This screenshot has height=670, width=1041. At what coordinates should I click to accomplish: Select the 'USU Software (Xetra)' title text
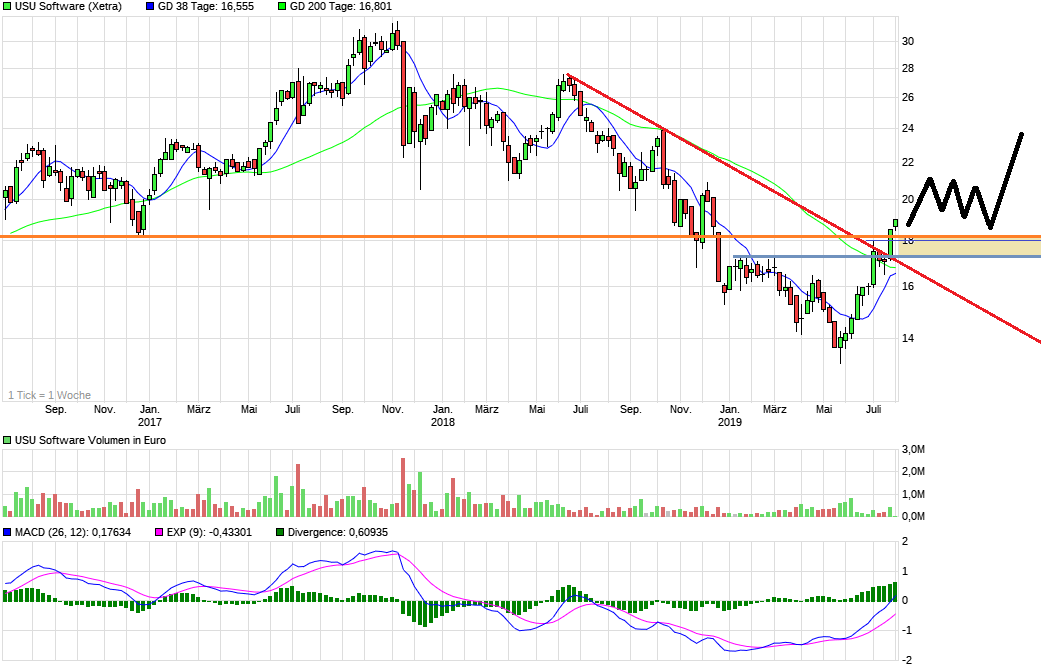(x=68, y=7)
